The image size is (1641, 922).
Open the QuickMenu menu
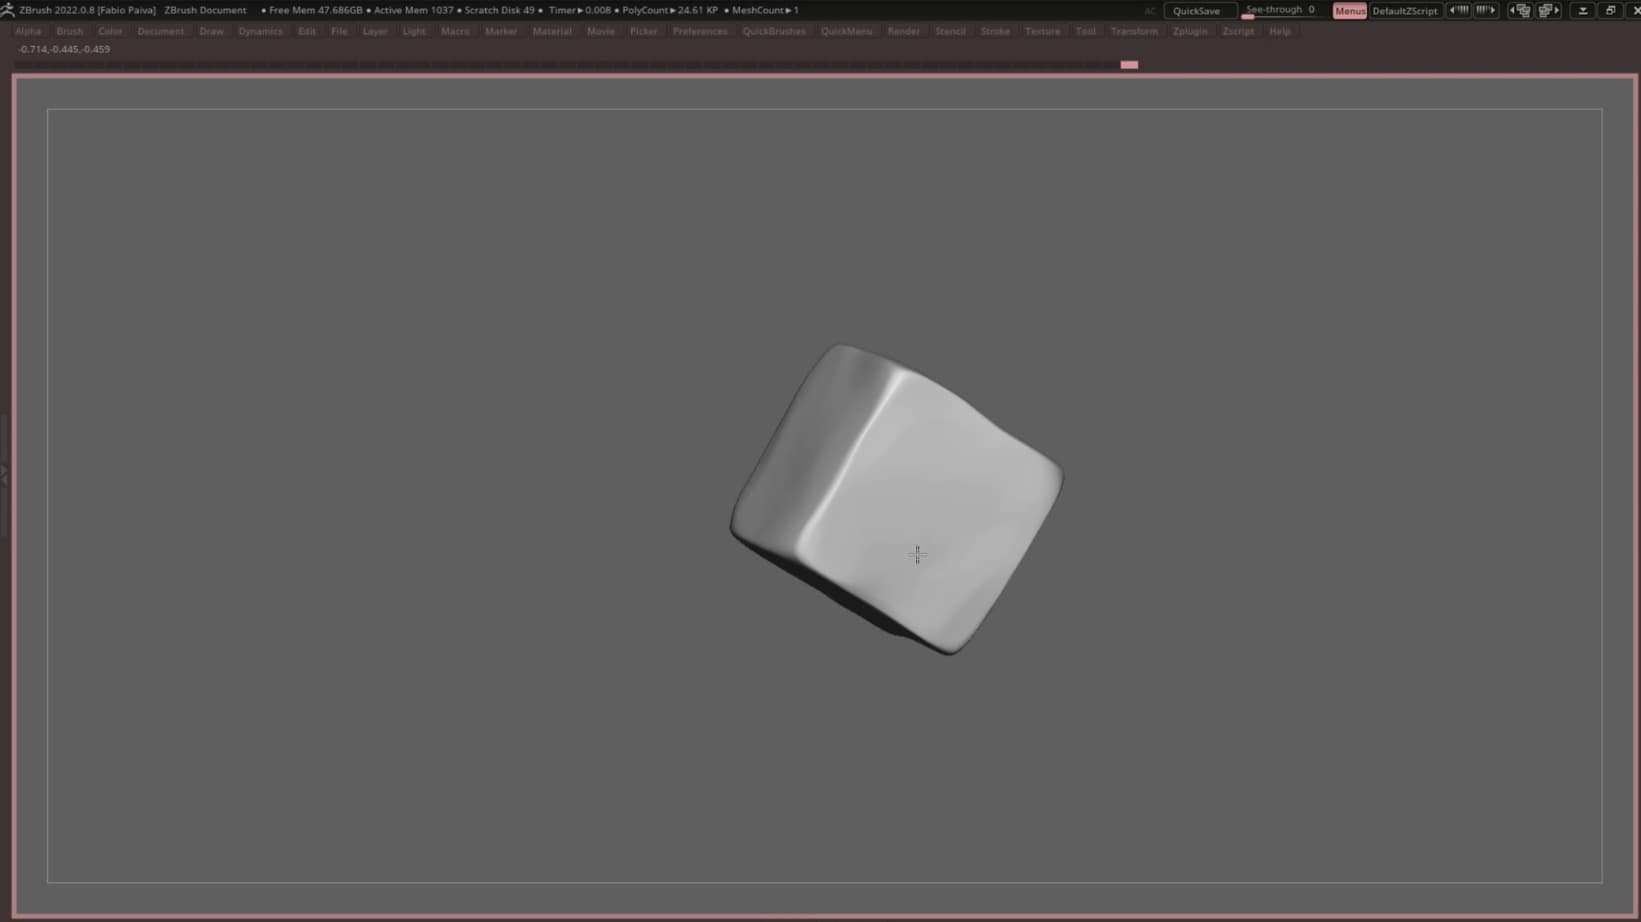846,31
